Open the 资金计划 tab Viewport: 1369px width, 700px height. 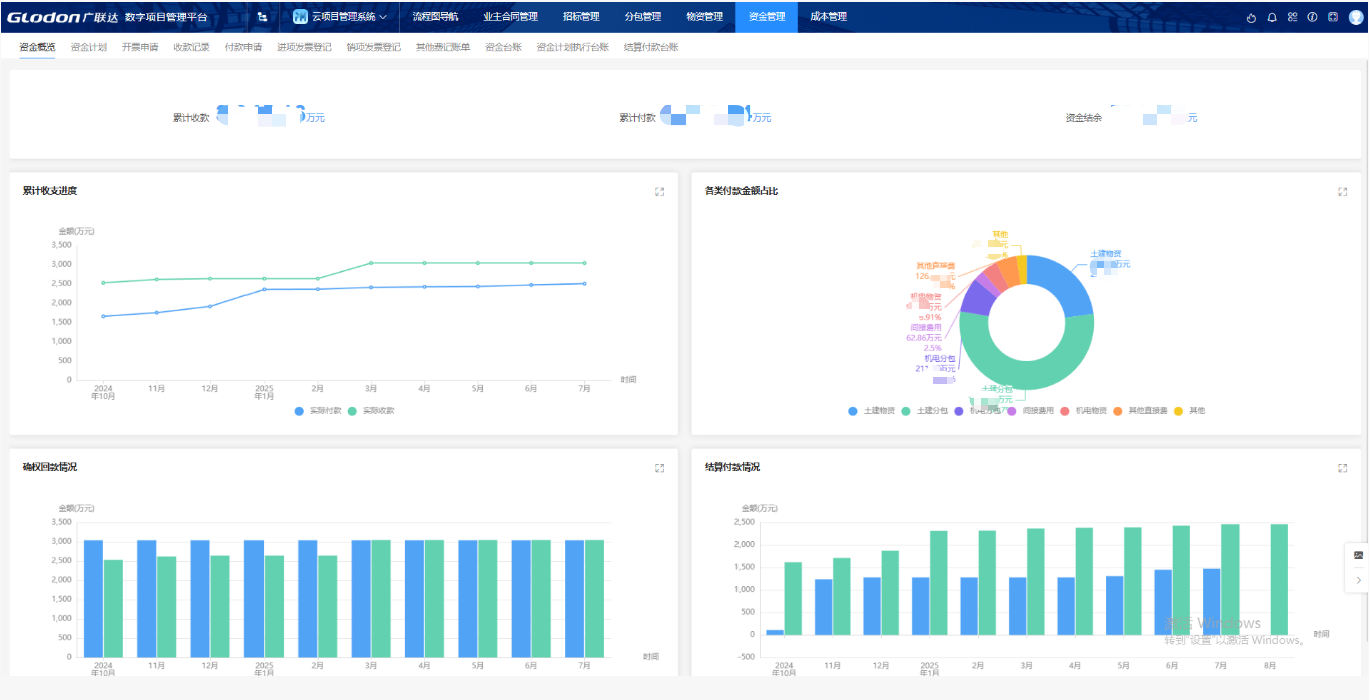89,47
